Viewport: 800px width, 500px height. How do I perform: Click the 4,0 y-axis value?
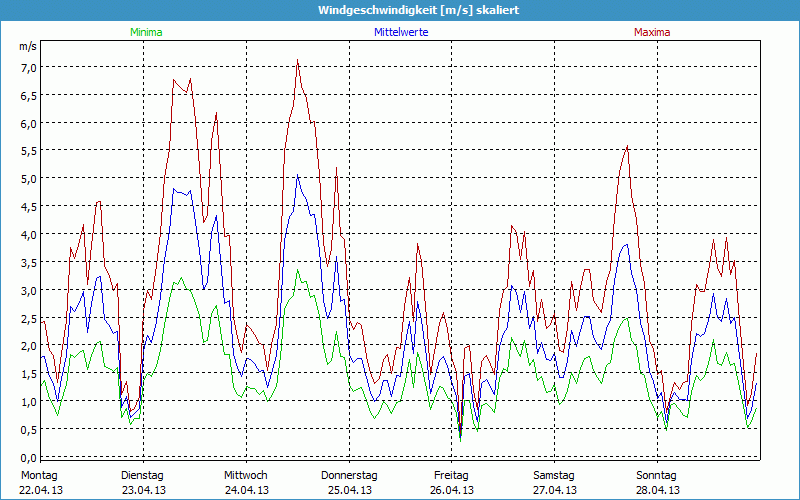click(28, 235)
